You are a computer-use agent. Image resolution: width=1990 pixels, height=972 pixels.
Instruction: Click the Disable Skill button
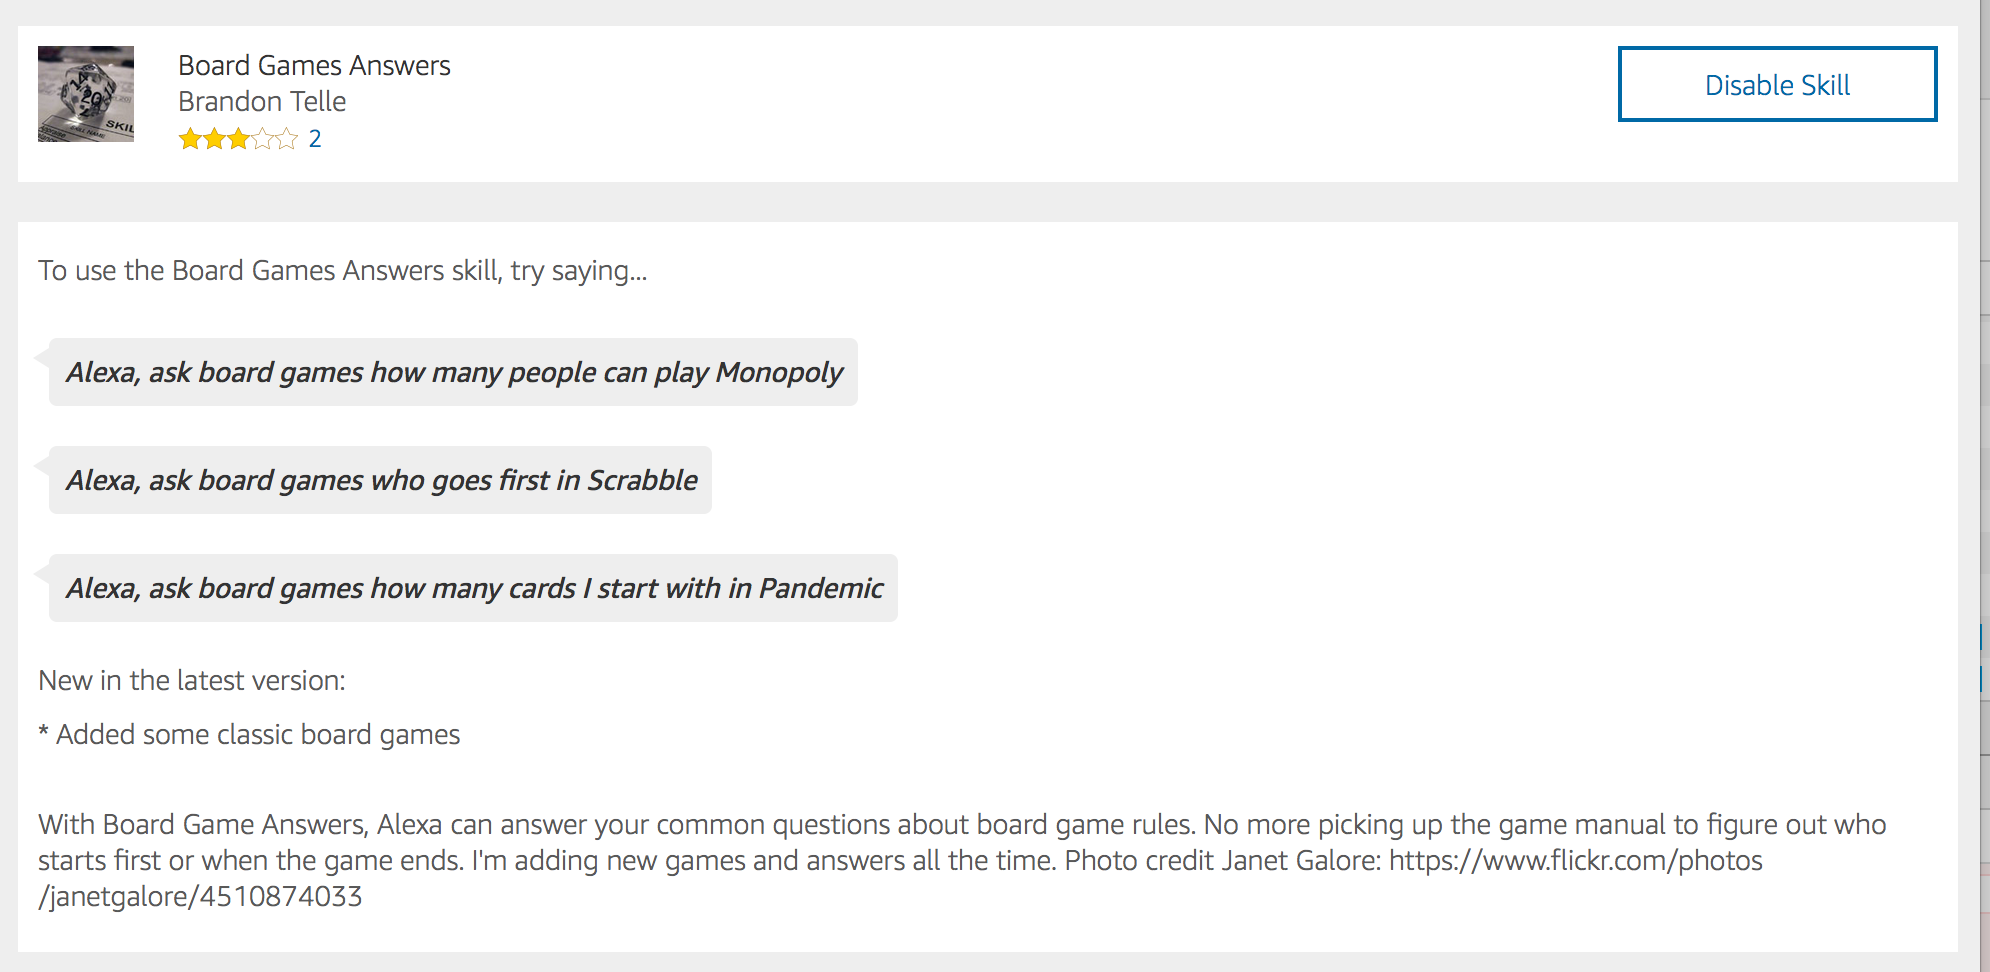(1777, 84)
